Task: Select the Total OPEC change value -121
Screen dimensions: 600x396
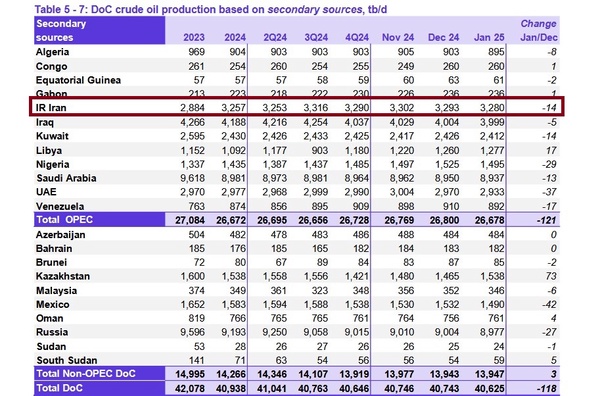Action: point(546,220)
